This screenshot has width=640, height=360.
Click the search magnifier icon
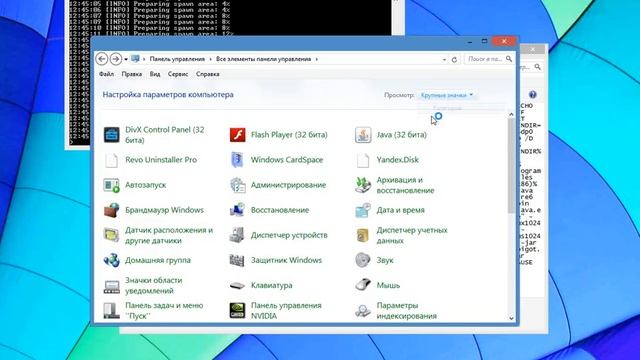point(509,59)
